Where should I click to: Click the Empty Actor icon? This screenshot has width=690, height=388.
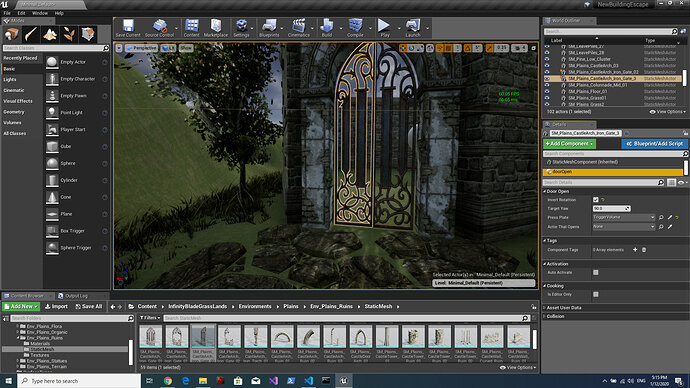tap(52, 62)
